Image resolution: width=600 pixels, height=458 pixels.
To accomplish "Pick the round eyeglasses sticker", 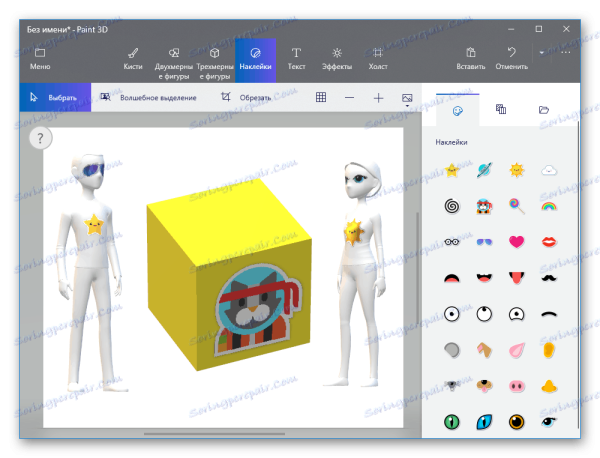I will coord(452,242).
